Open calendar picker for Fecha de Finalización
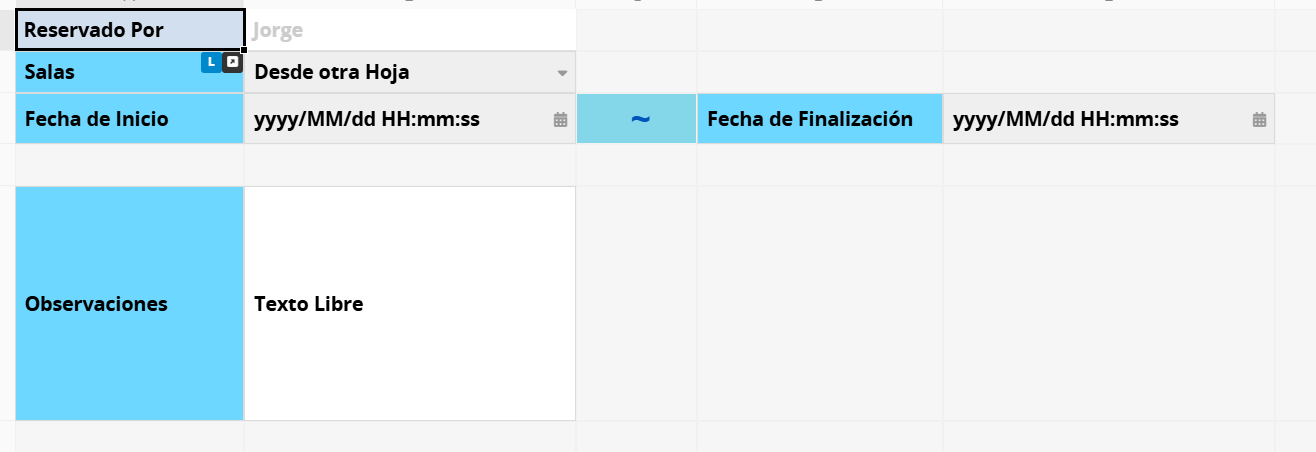 click(x=1259, y=120)
